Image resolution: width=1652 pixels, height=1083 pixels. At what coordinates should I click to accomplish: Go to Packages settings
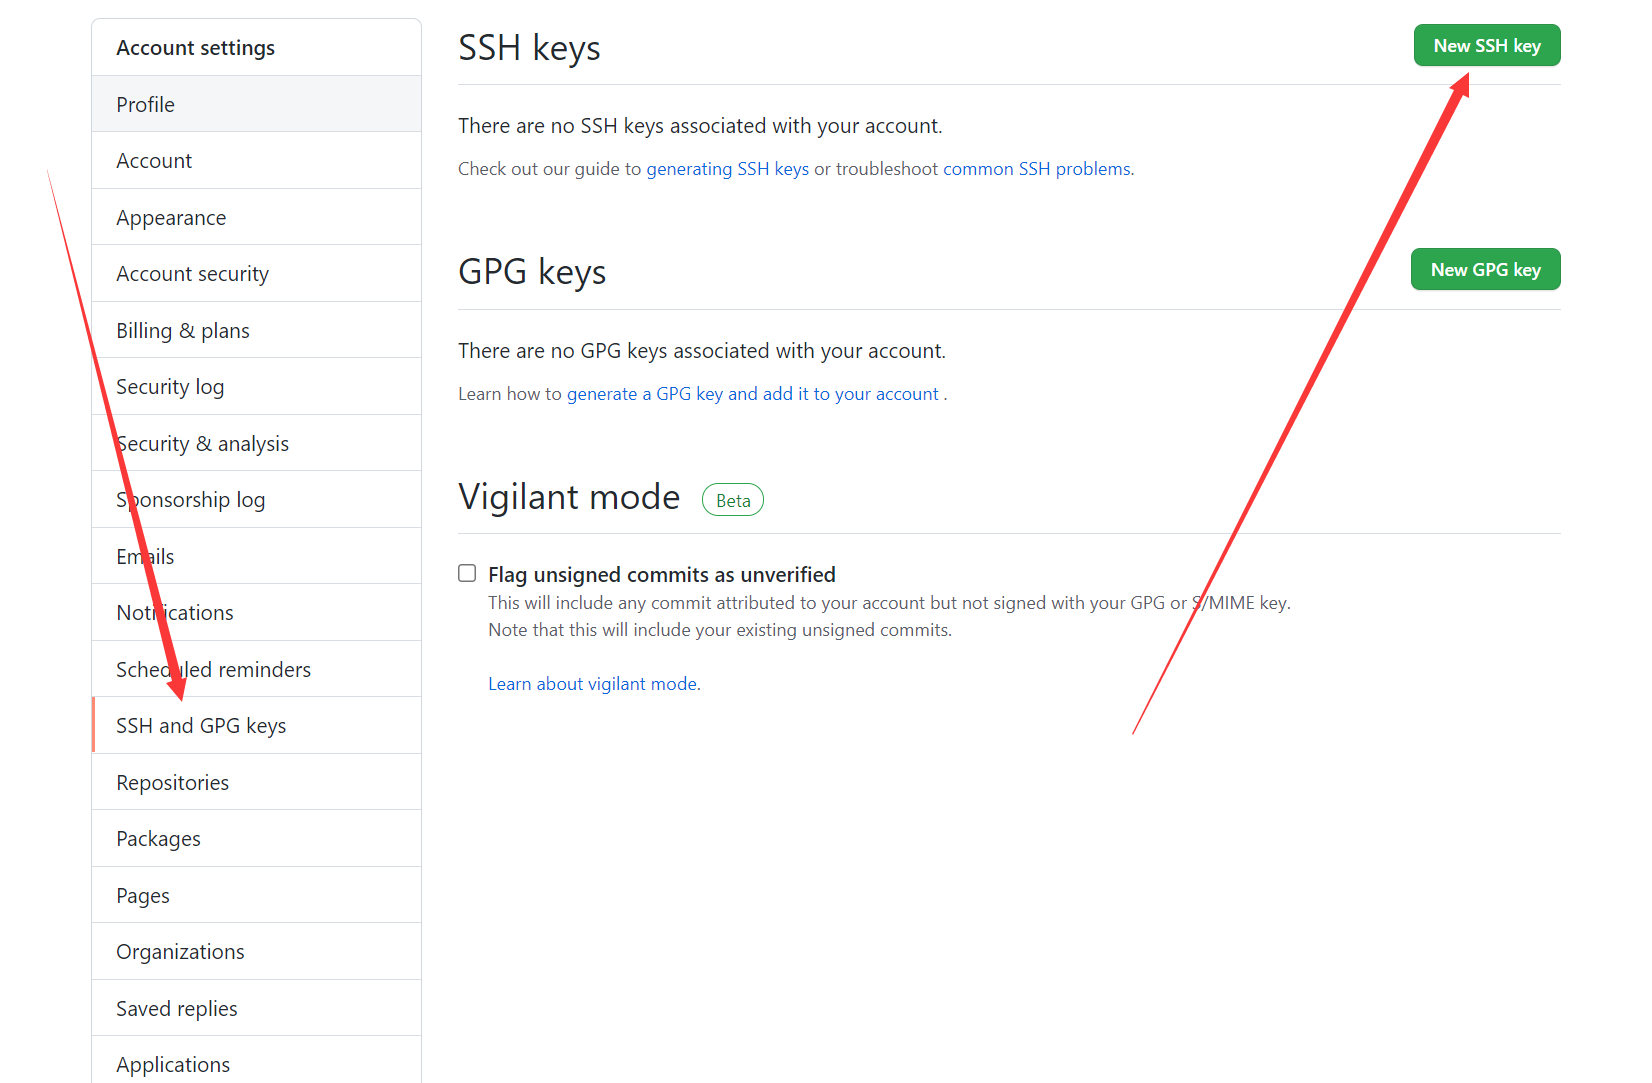point(256,839)
